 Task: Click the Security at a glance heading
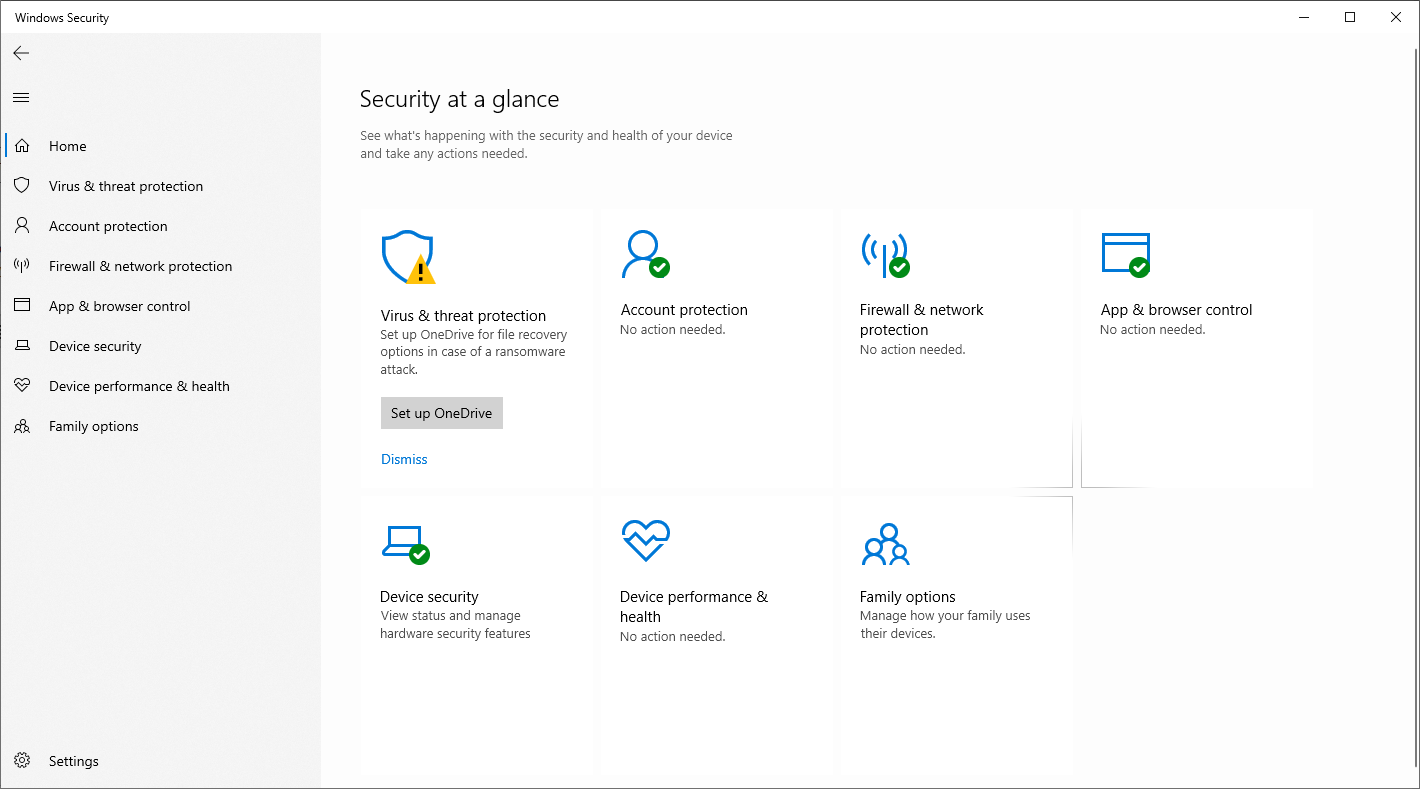coord(459,99)
